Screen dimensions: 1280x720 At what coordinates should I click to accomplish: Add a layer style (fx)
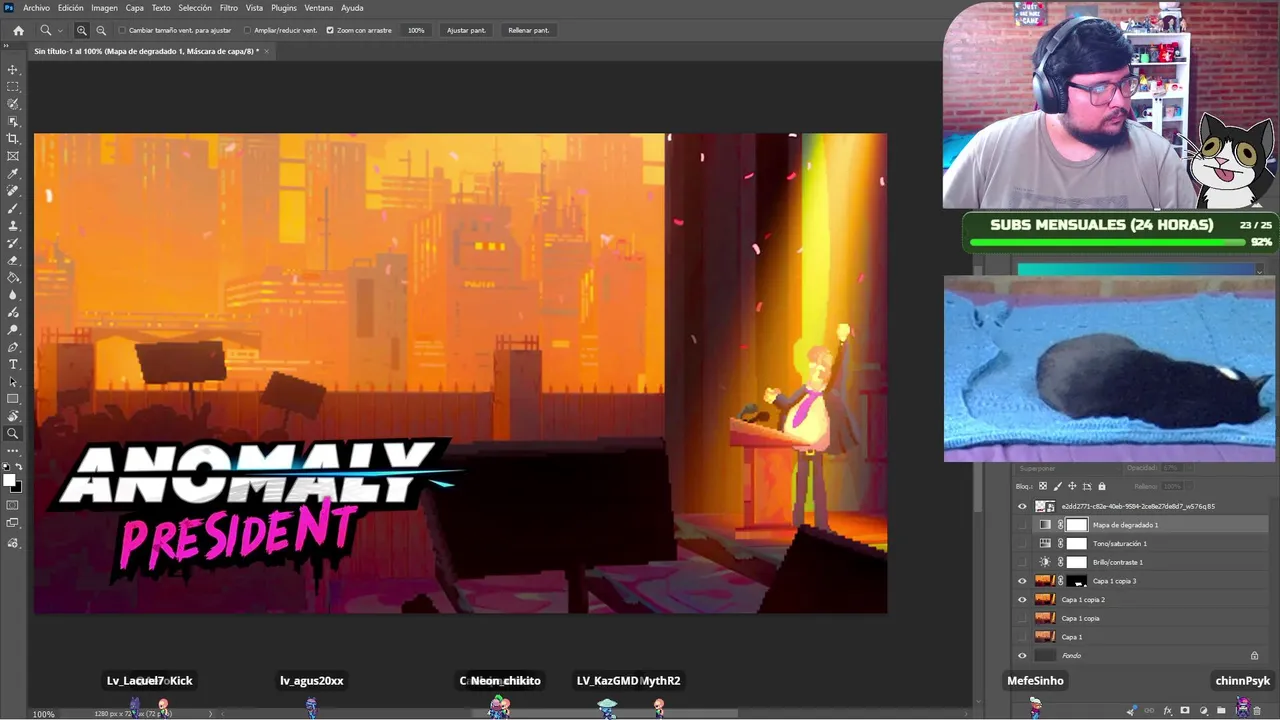(x=1167, y=711)
